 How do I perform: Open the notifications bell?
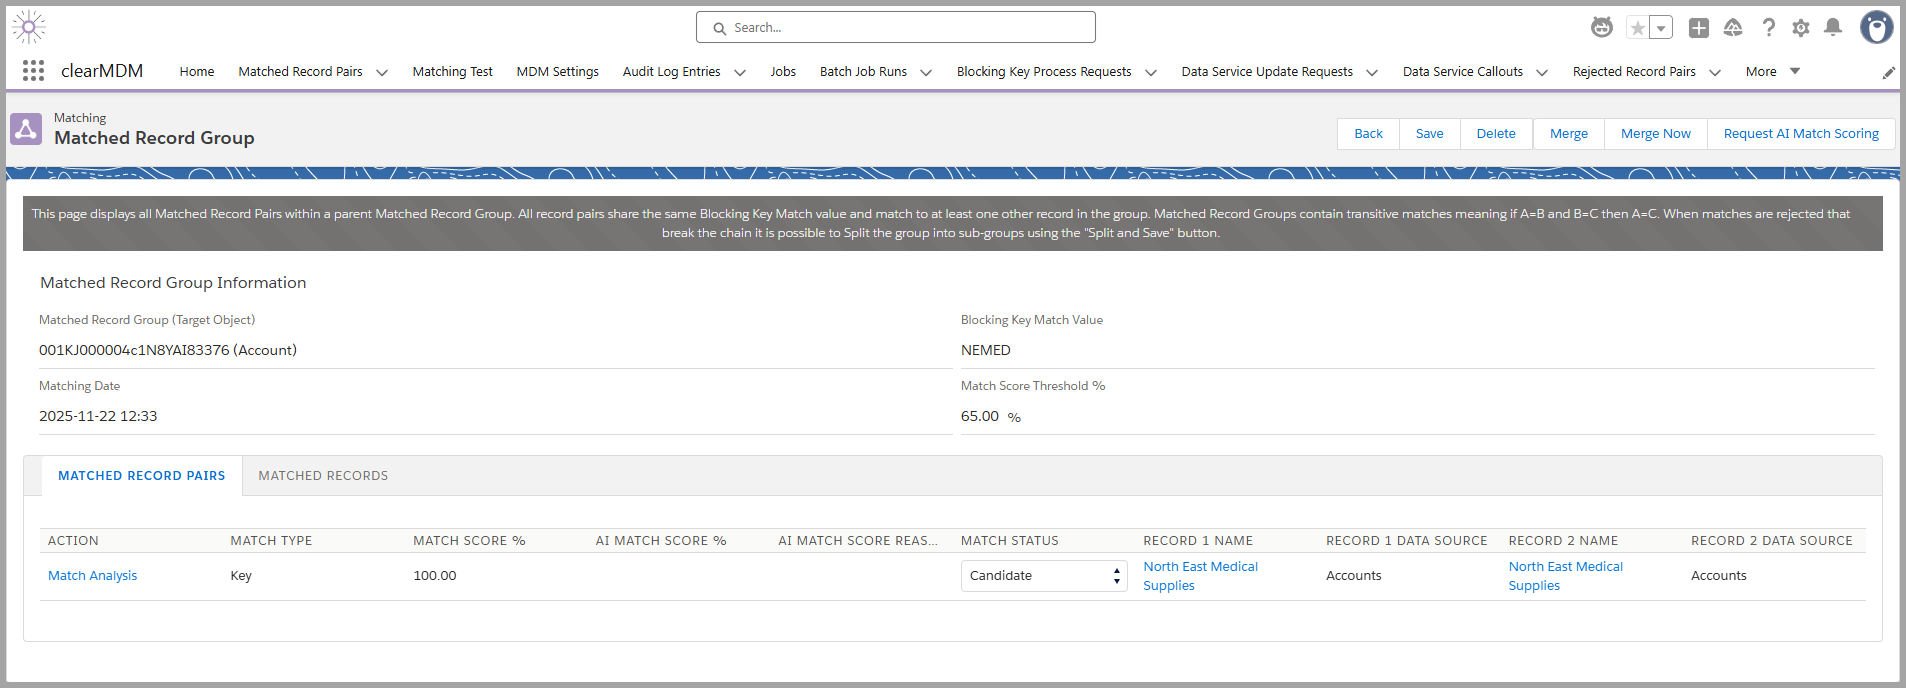(x=1832, y=28)
